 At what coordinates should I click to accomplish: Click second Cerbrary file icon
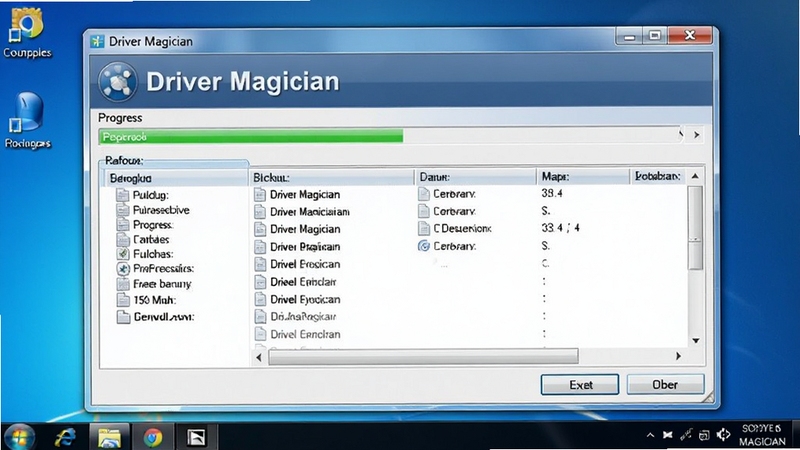click(423, 211)
